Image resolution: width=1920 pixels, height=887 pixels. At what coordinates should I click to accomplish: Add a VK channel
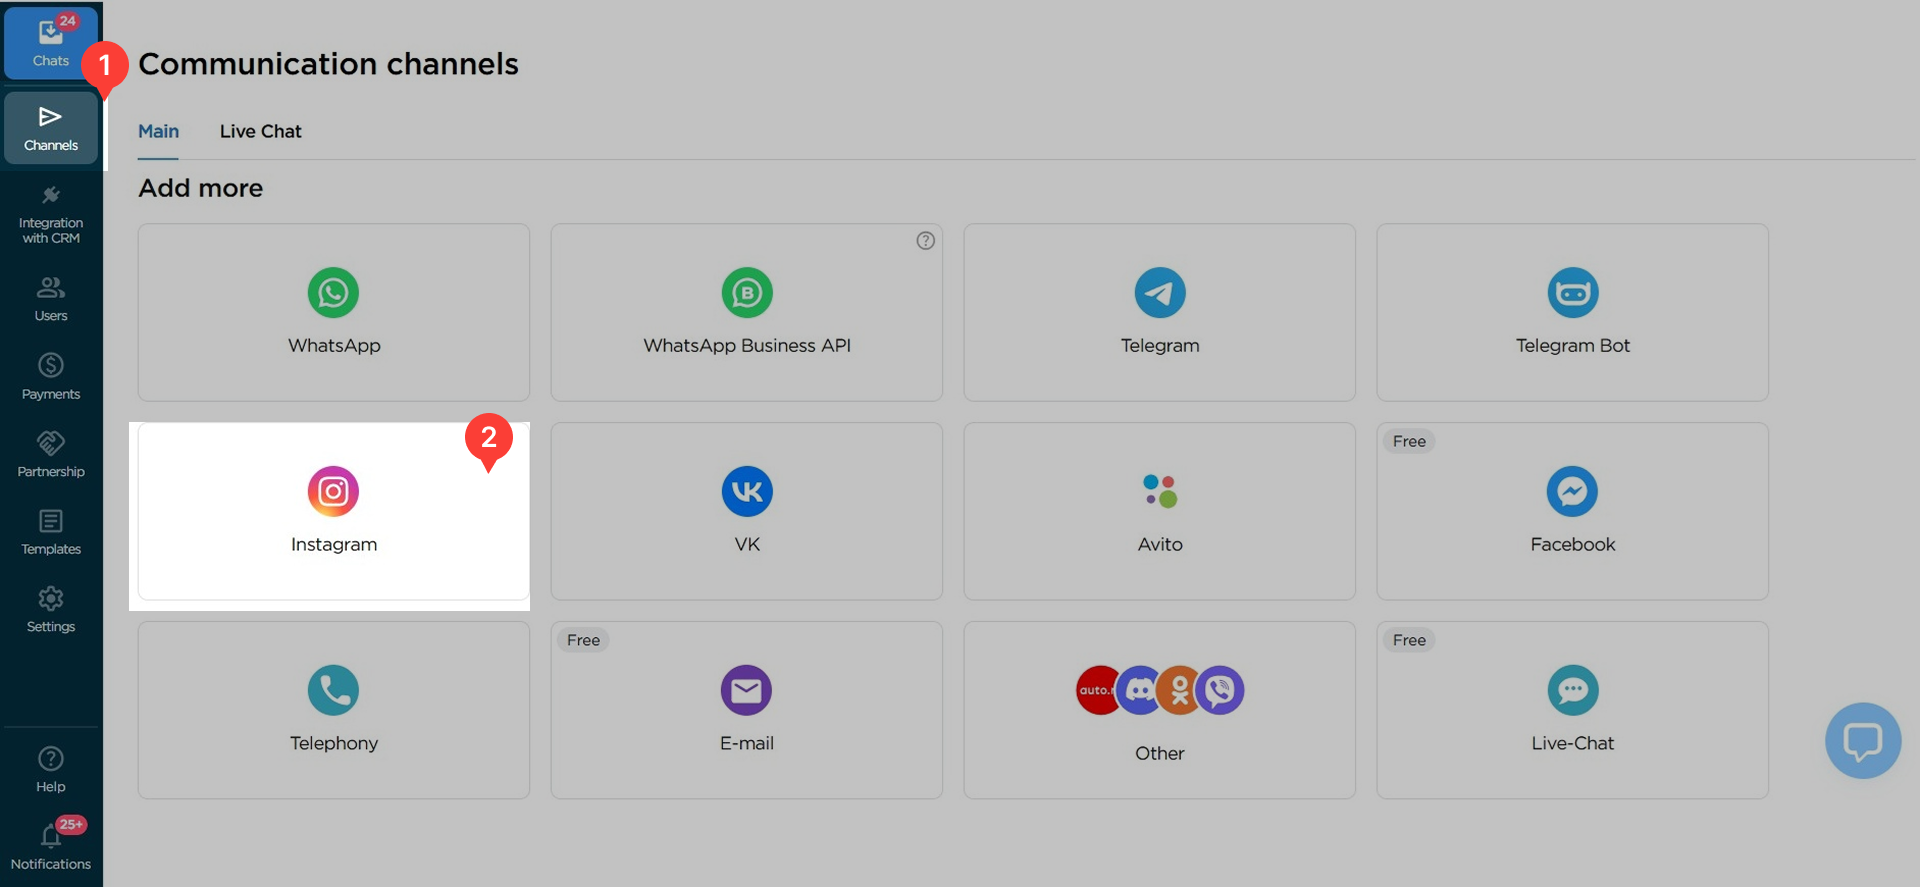point(747,511)
